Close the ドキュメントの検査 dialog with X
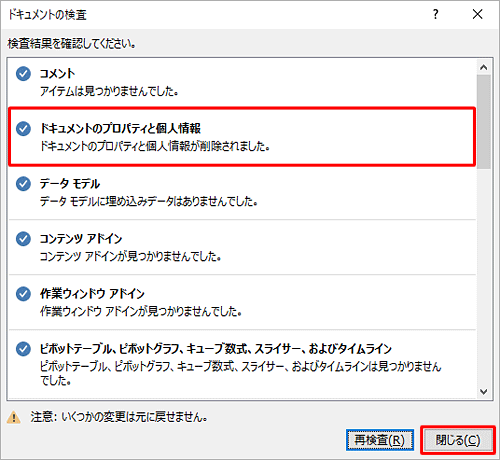The image size is (500, 460). 477,14
